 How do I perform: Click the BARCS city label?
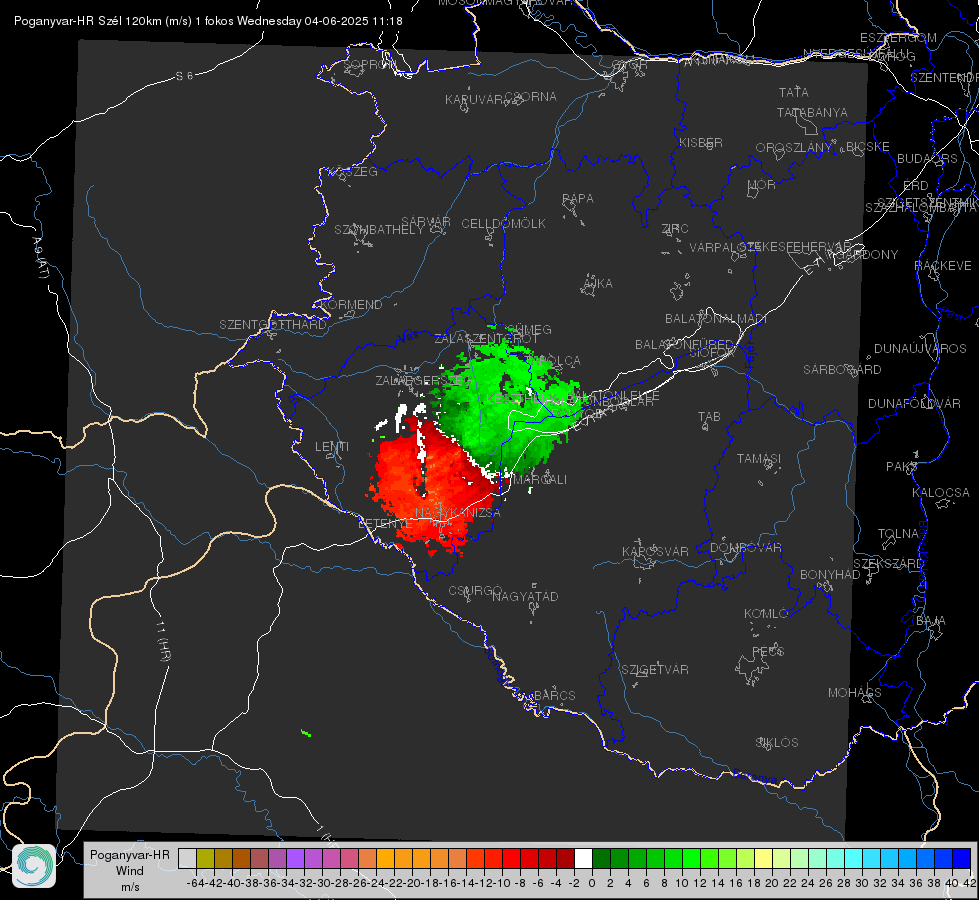(554, 695)
